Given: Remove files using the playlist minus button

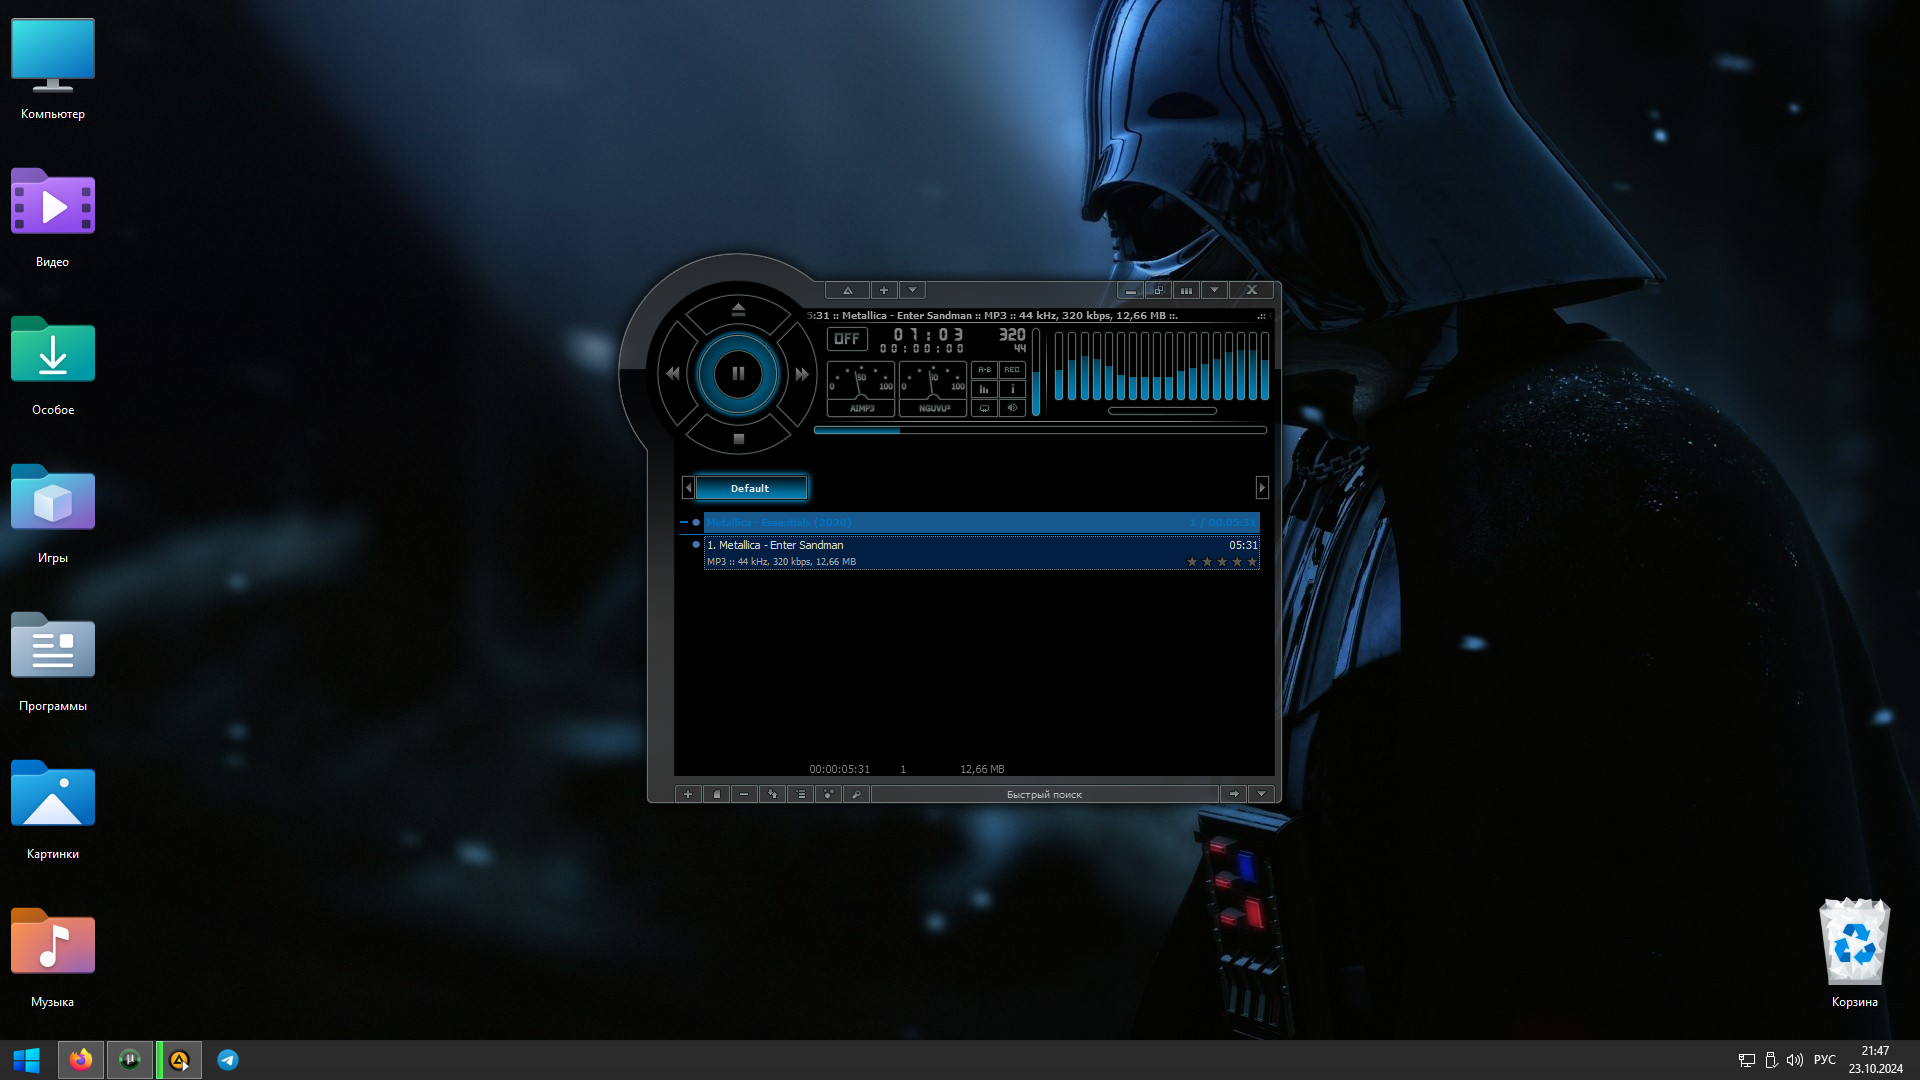Looking at the screenshot, I should point(744,794).
